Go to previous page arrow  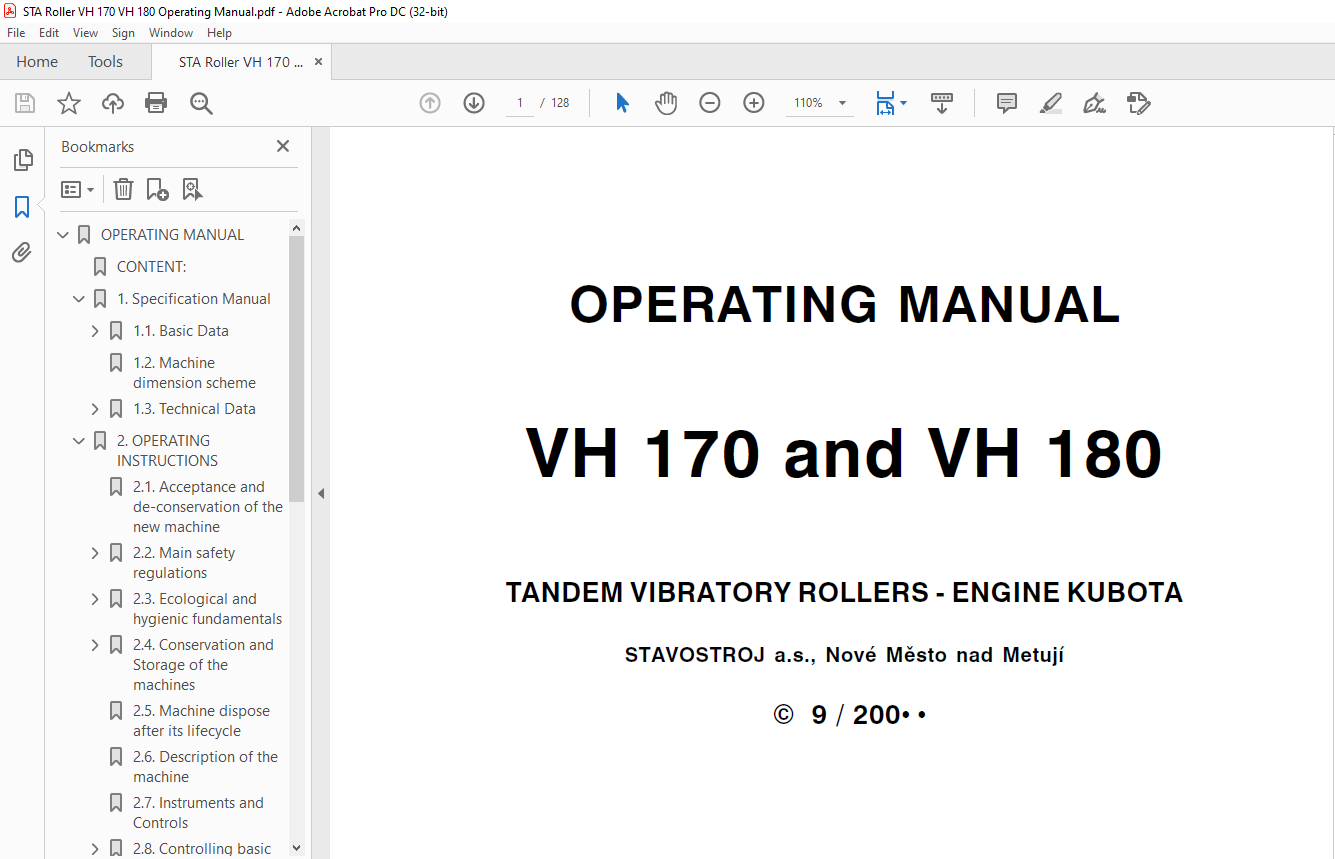430,103
